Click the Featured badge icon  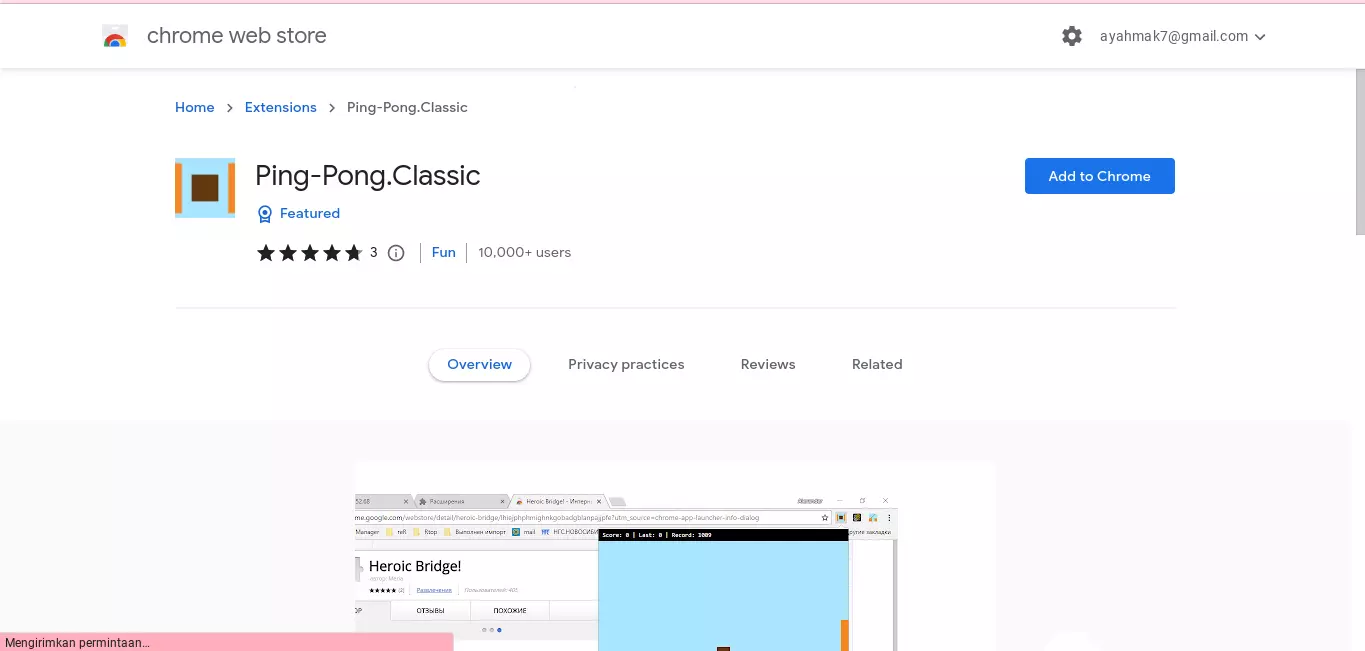click(x=265, y=214)
